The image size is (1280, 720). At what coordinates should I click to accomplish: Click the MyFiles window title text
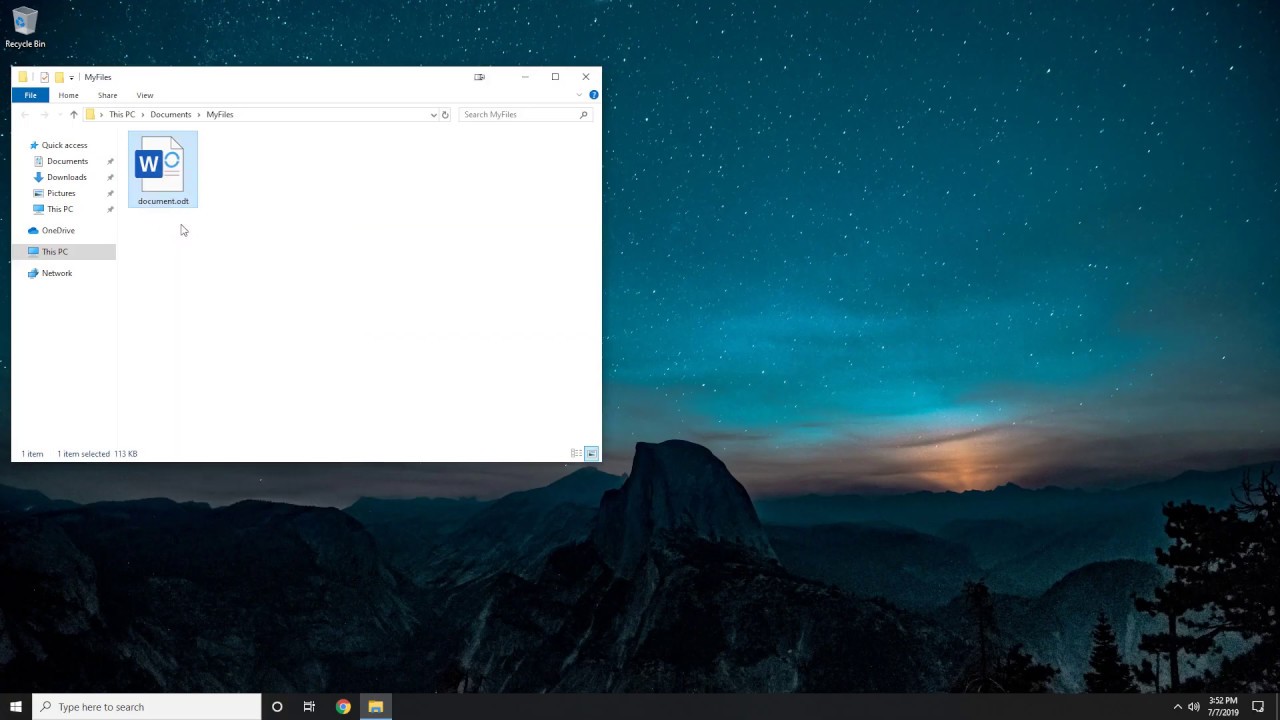click(98, 77)
